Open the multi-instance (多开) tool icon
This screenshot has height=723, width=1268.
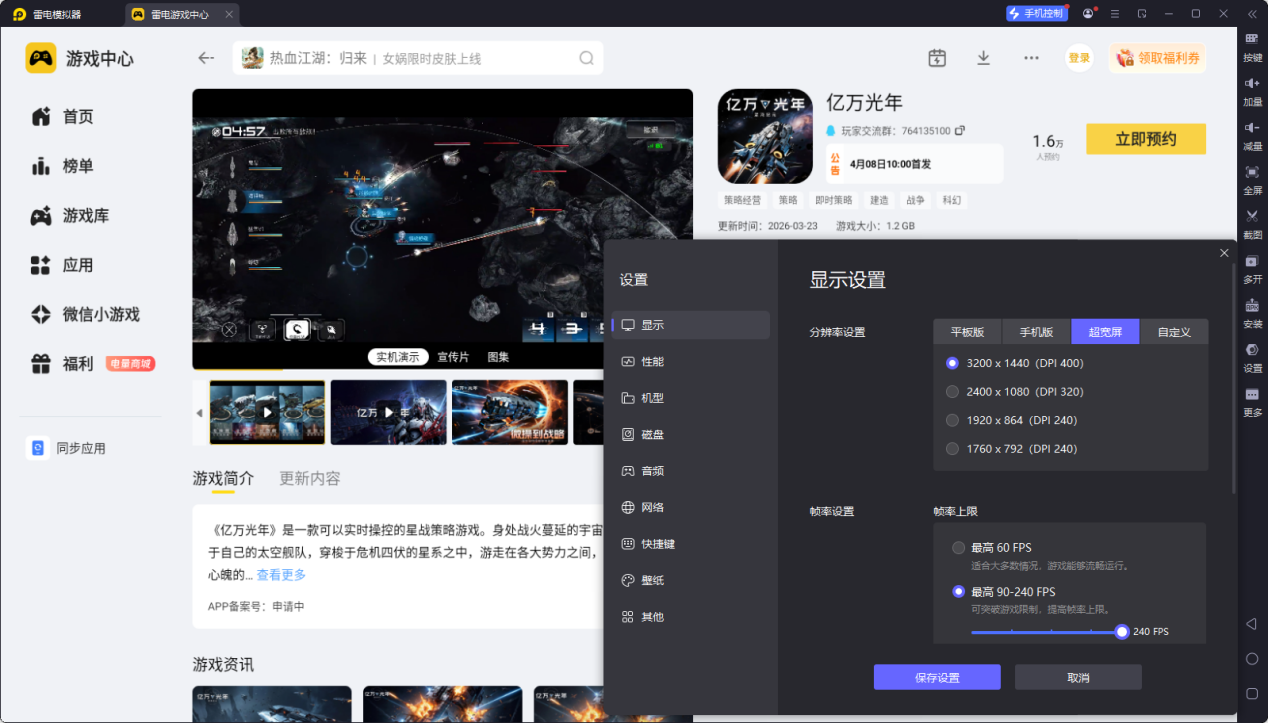click(x=1252, y=261)
